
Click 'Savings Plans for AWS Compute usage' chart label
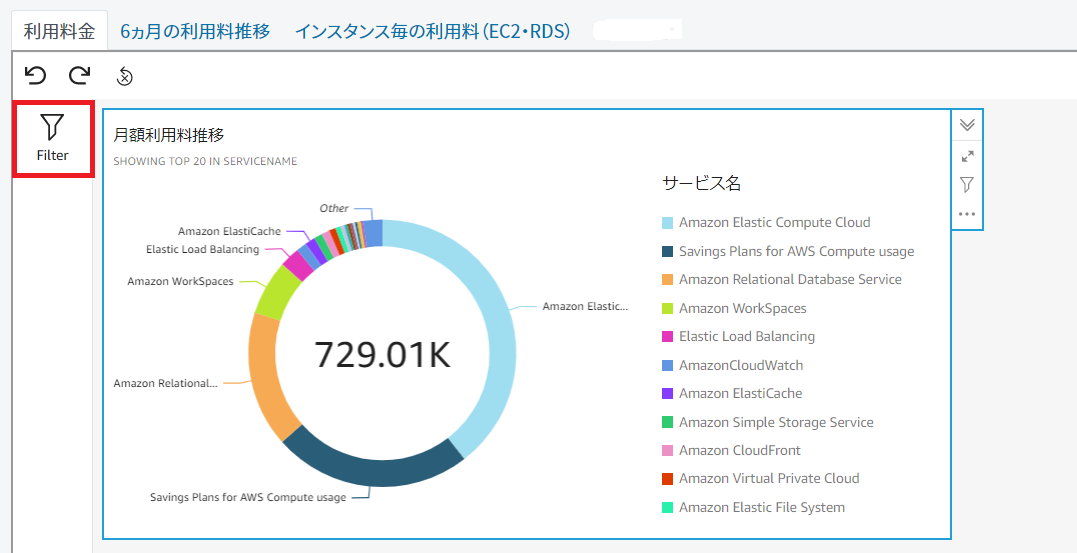tap(248, 497)
